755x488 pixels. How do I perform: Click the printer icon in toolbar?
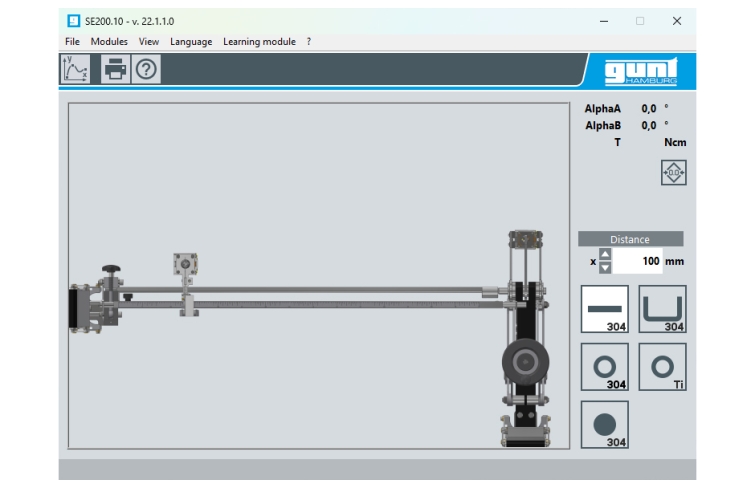click(115, 69)
